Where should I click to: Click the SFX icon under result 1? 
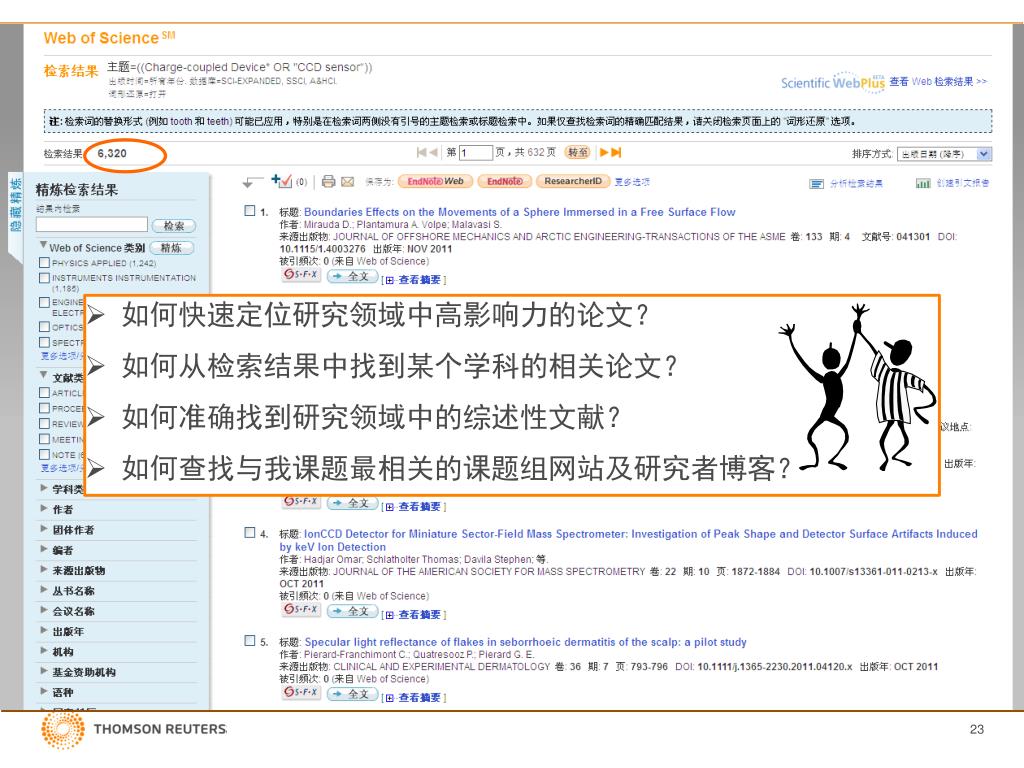[x=302, y=275]
